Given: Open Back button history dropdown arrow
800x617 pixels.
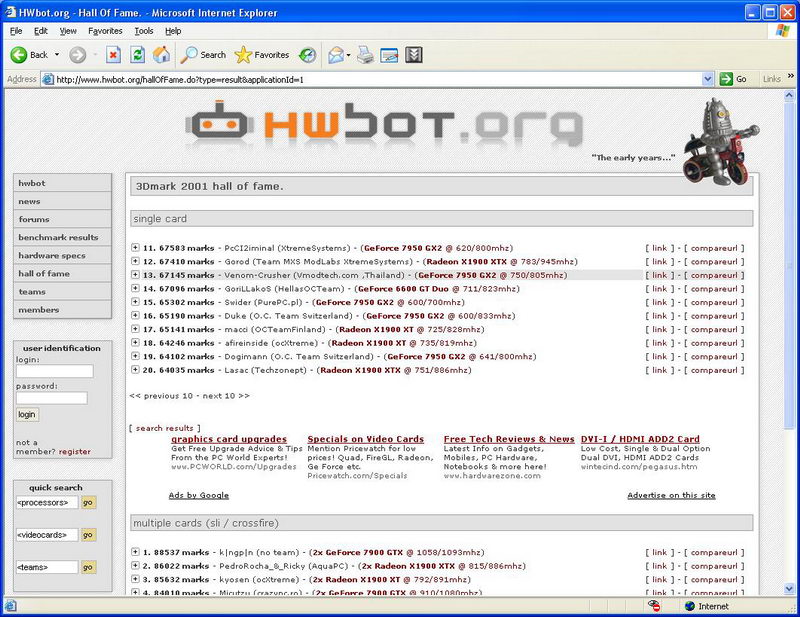Looking at the screenshot, I should (57, 55).
